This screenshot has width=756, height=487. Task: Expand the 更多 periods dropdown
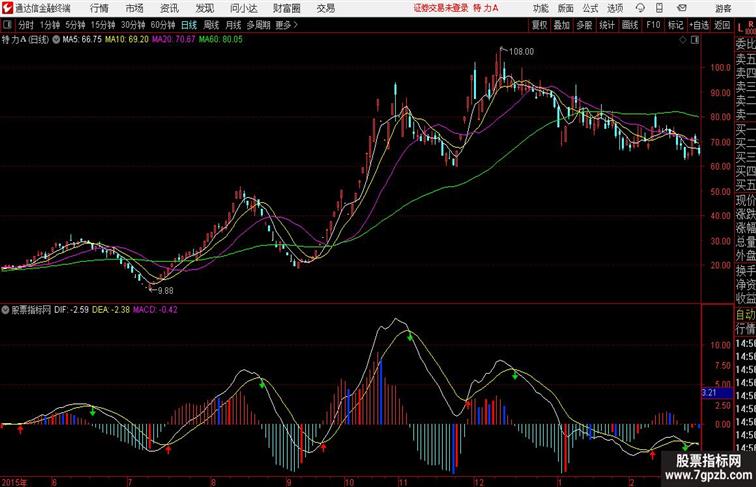click(x=286, y=25)
